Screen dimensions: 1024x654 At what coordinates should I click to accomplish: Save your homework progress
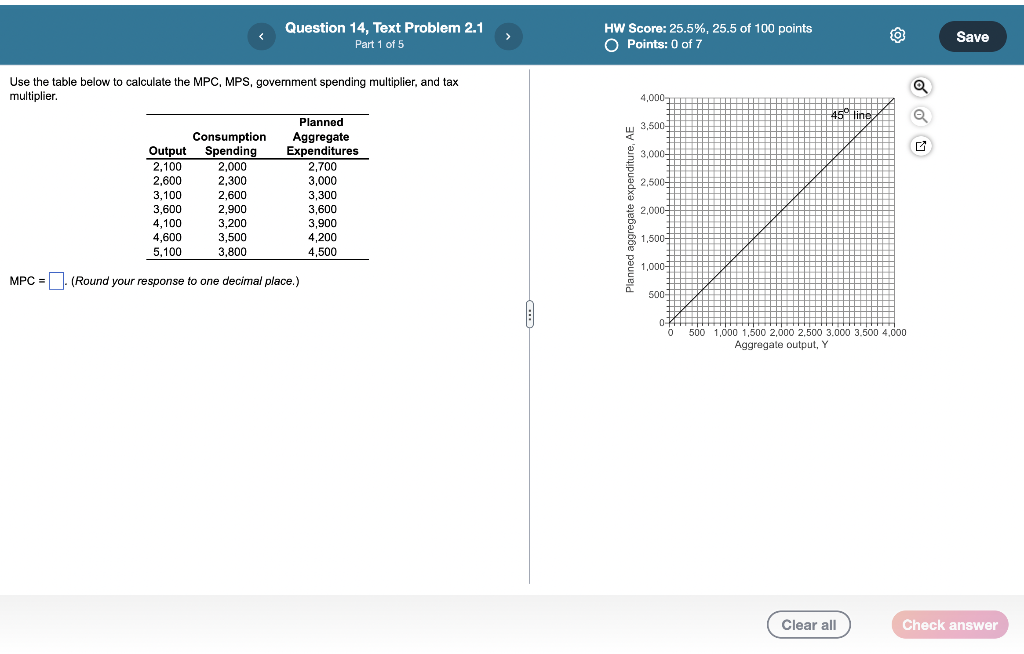click(971, 35)
